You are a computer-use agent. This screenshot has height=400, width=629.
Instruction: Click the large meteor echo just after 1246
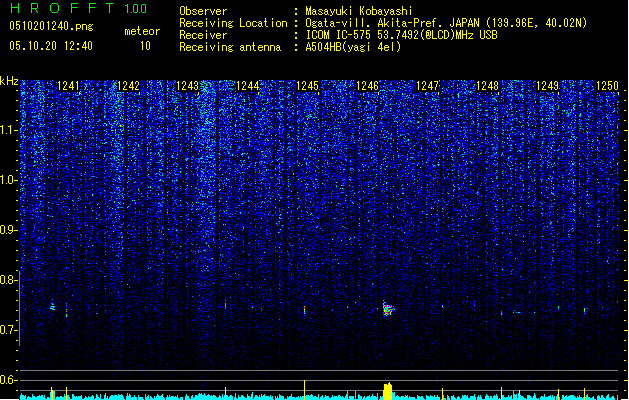coord(388,309)
